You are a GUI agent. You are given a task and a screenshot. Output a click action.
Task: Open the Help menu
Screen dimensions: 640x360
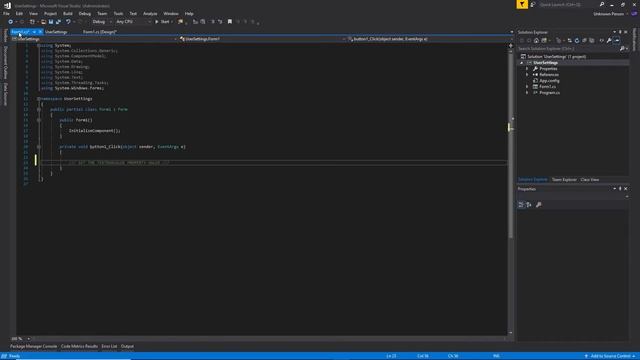pyautogui.click(x=189, y=13)
